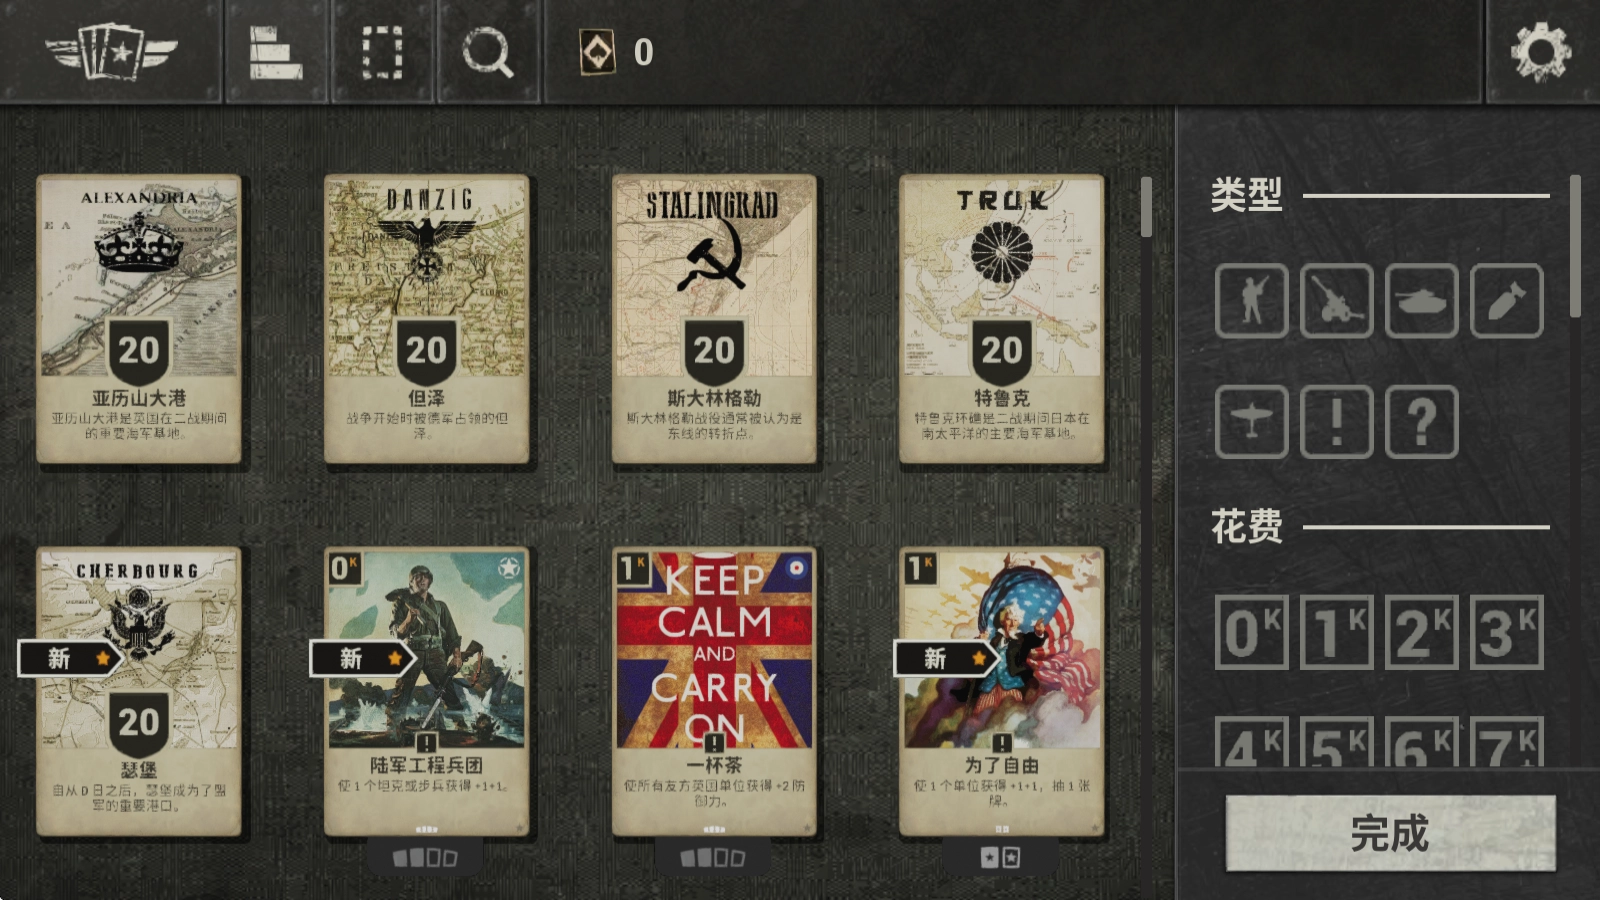The width and height of the screenshot is (1600, 900).
Task: Open the settings gear icon
Action: point(1541,52)
